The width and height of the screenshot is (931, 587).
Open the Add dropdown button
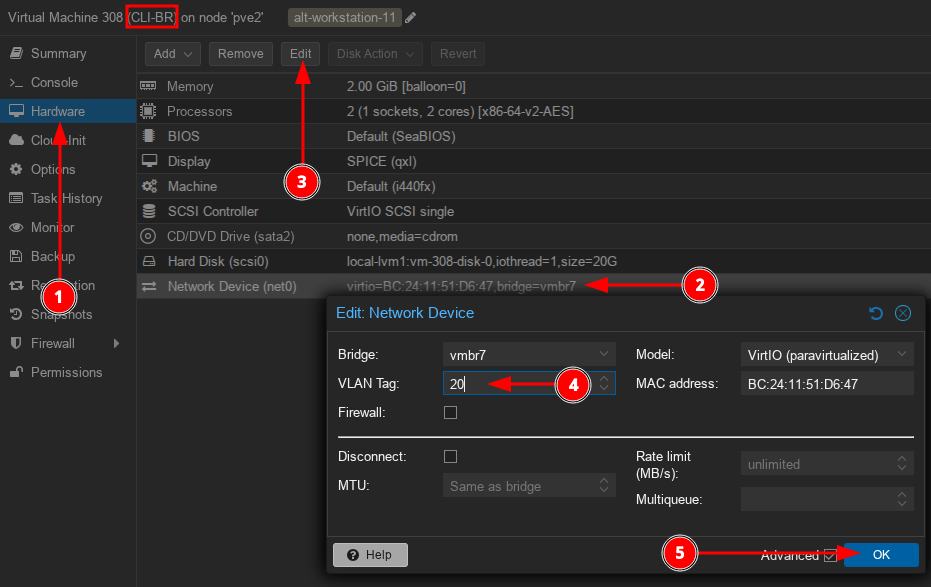(173, 54)
